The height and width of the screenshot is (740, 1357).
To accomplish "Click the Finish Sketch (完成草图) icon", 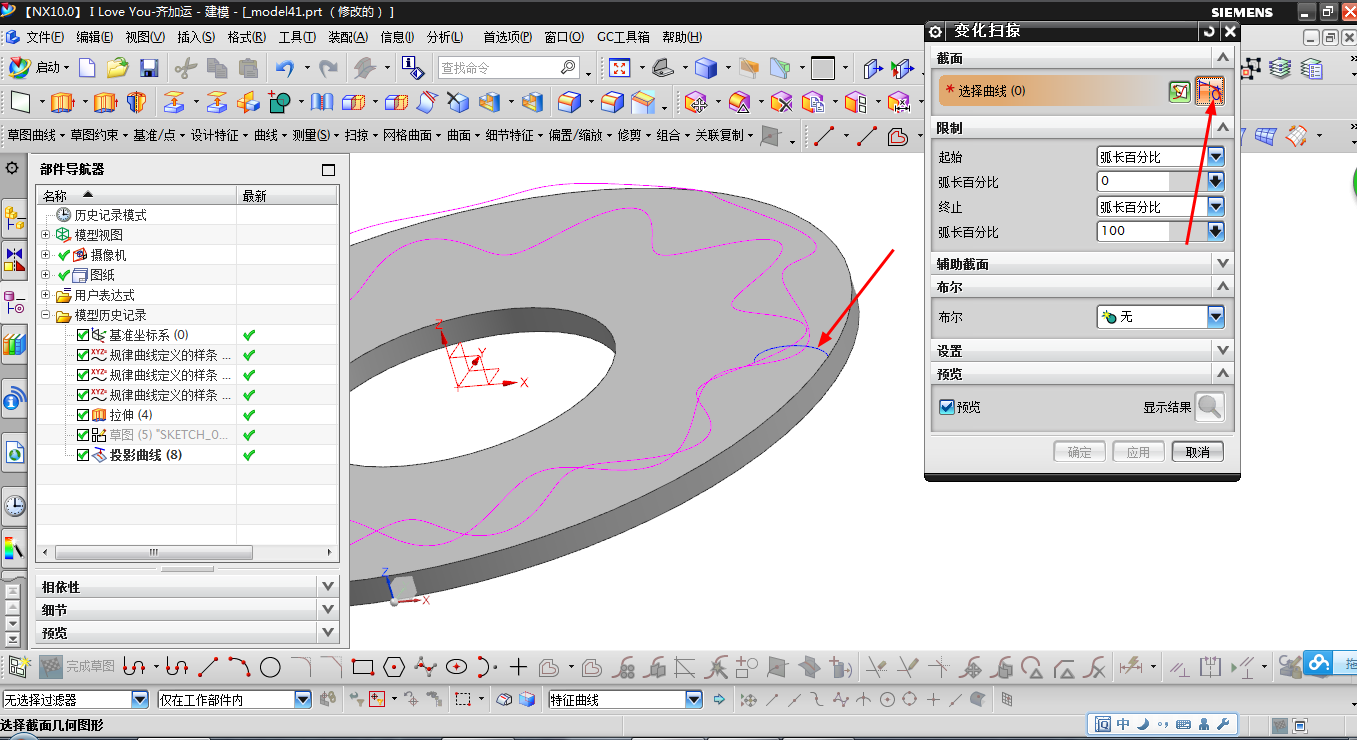I will [51, 666].
